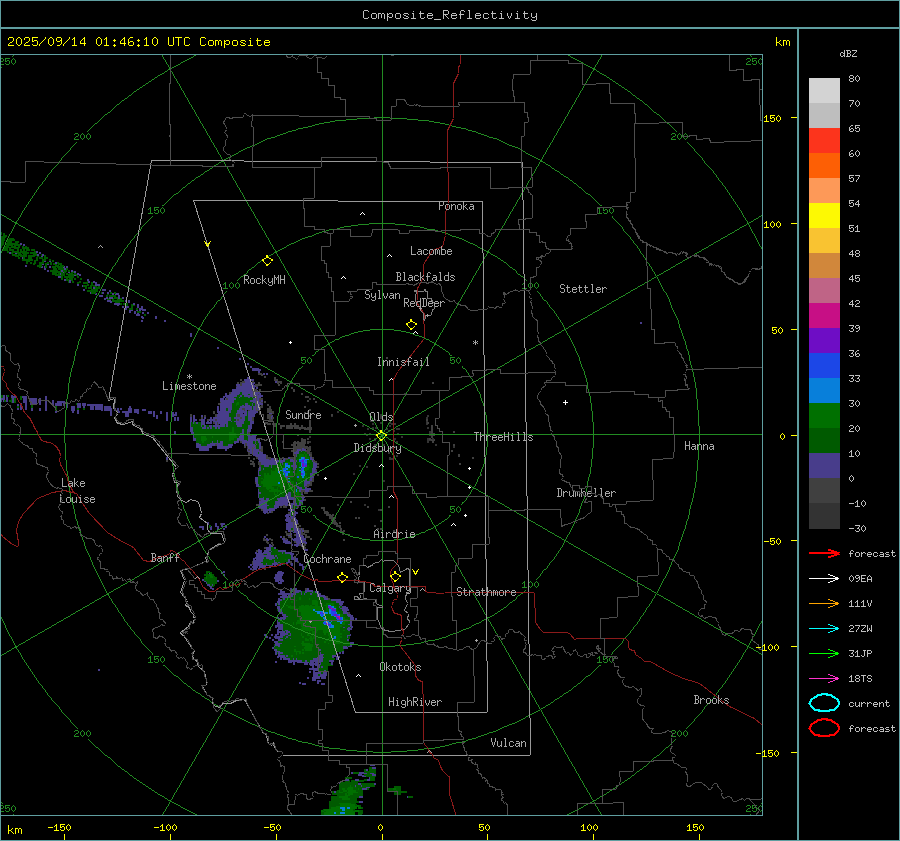Screen dimensions: 900x841
Task: Click the white plus marker west of Hanna
Action: [x=565, y=402]
